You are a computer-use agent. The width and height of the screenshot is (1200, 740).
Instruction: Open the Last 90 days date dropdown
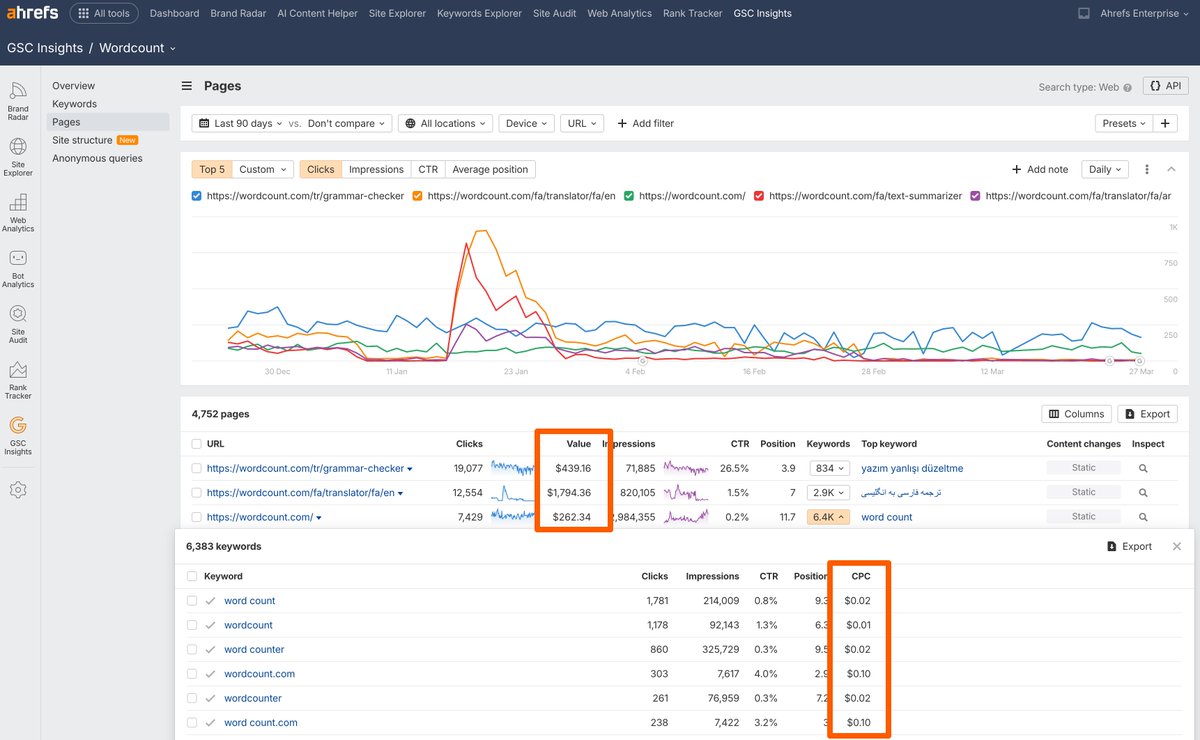239,123
